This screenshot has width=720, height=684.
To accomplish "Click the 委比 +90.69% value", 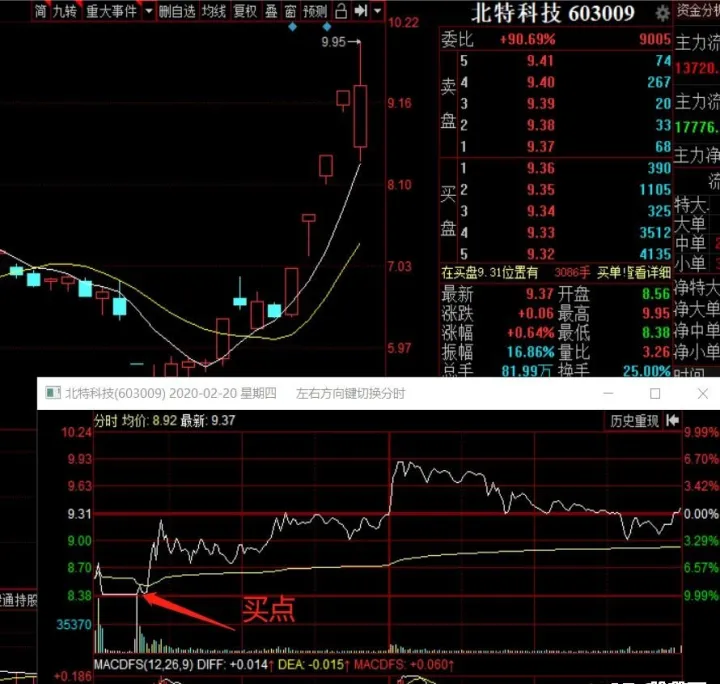I will point(528,39).
